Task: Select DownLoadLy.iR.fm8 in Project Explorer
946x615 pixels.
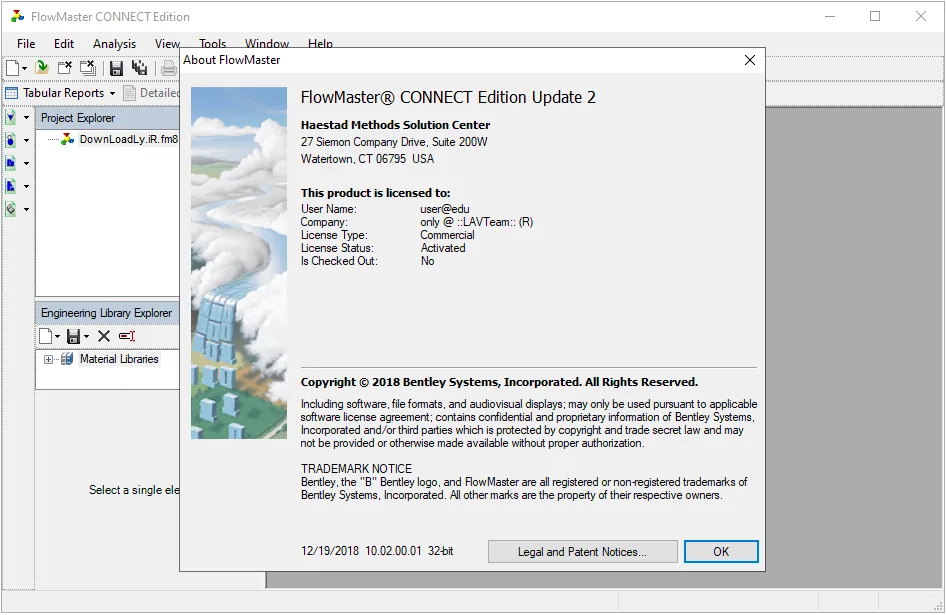Action: 129,139
